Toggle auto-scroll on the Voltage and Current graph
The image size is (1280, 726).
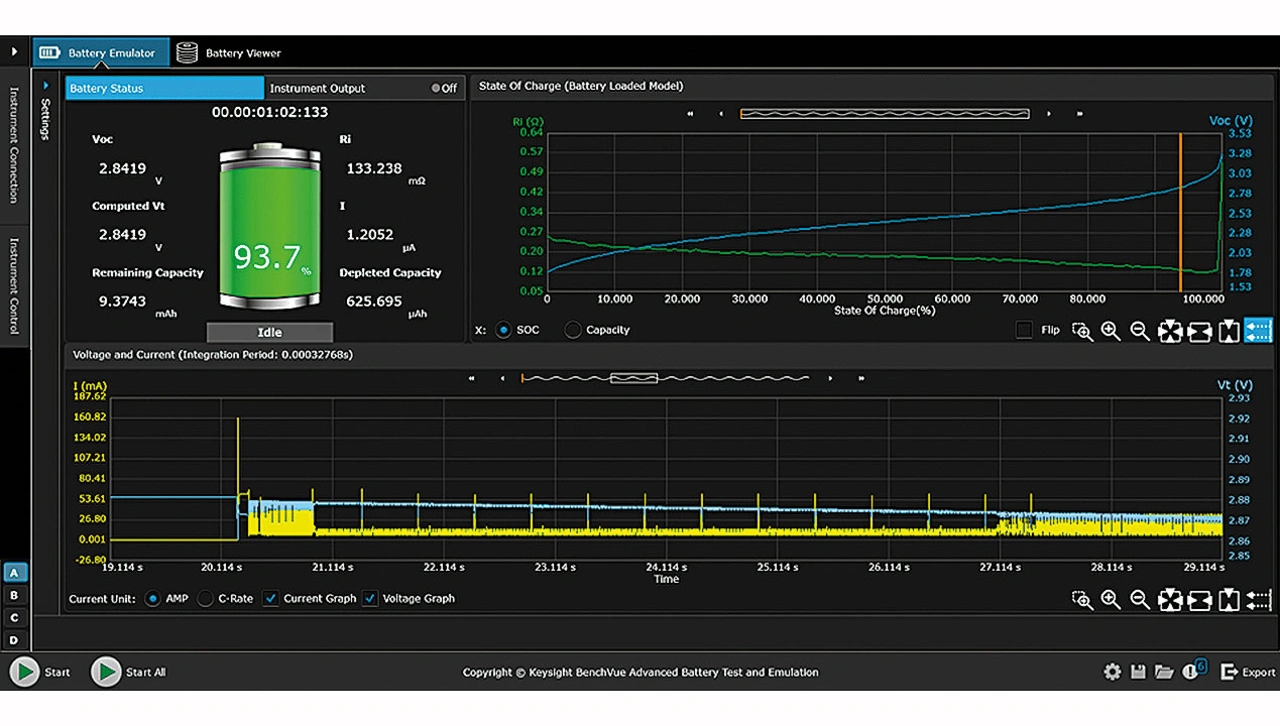pos(1258,600)
